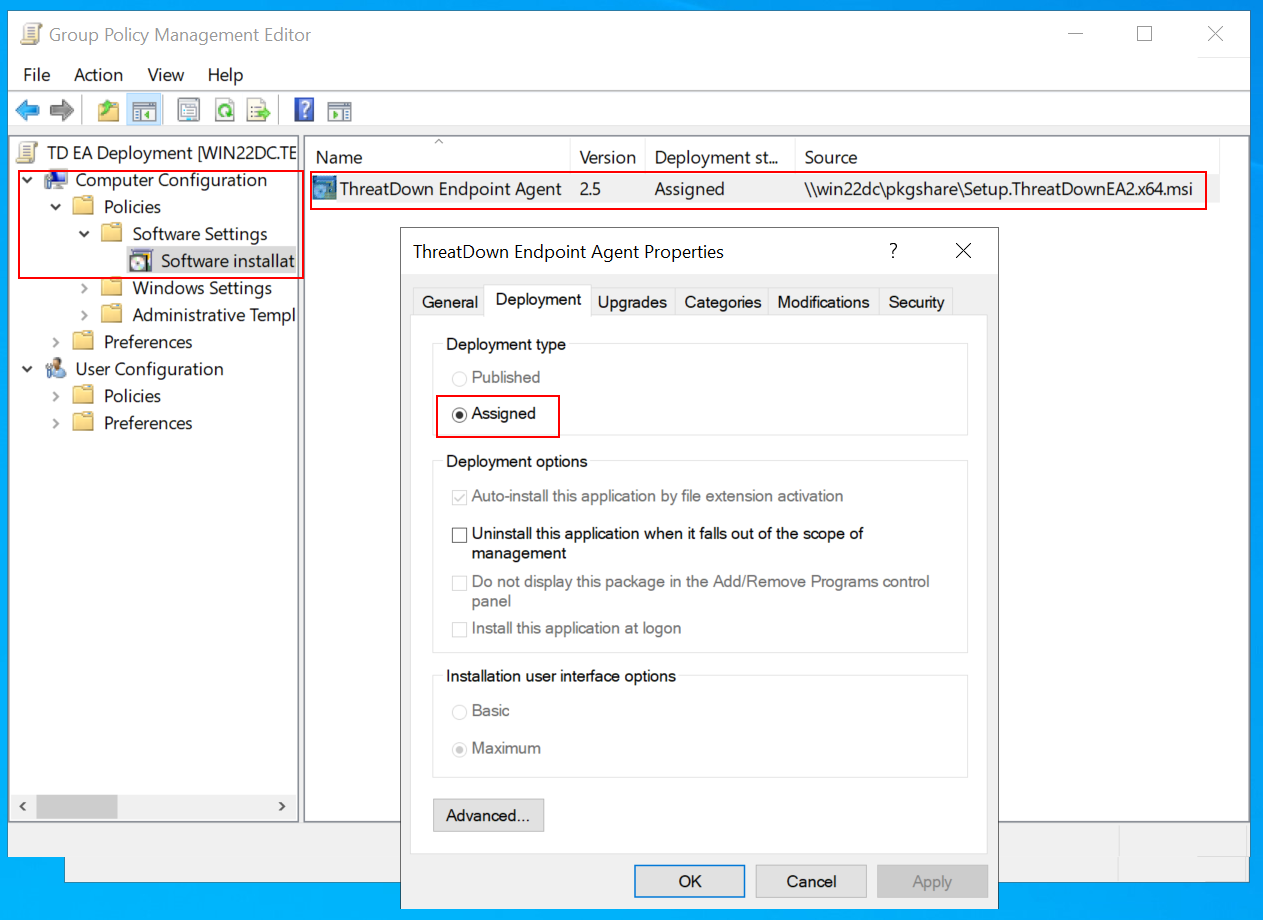
Task: Expand the Administrative Templates tree node
Action: (x=85, y=315)
